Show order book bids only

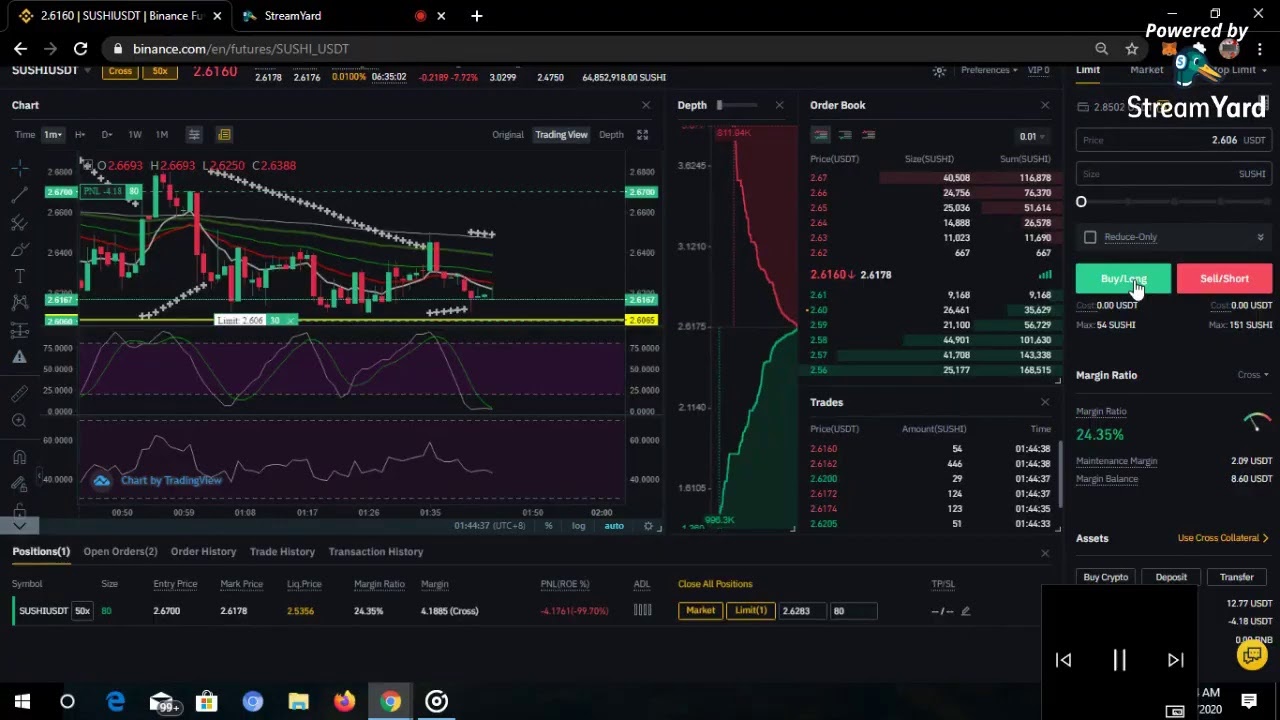pyautogui.click(x=845, y=135)
